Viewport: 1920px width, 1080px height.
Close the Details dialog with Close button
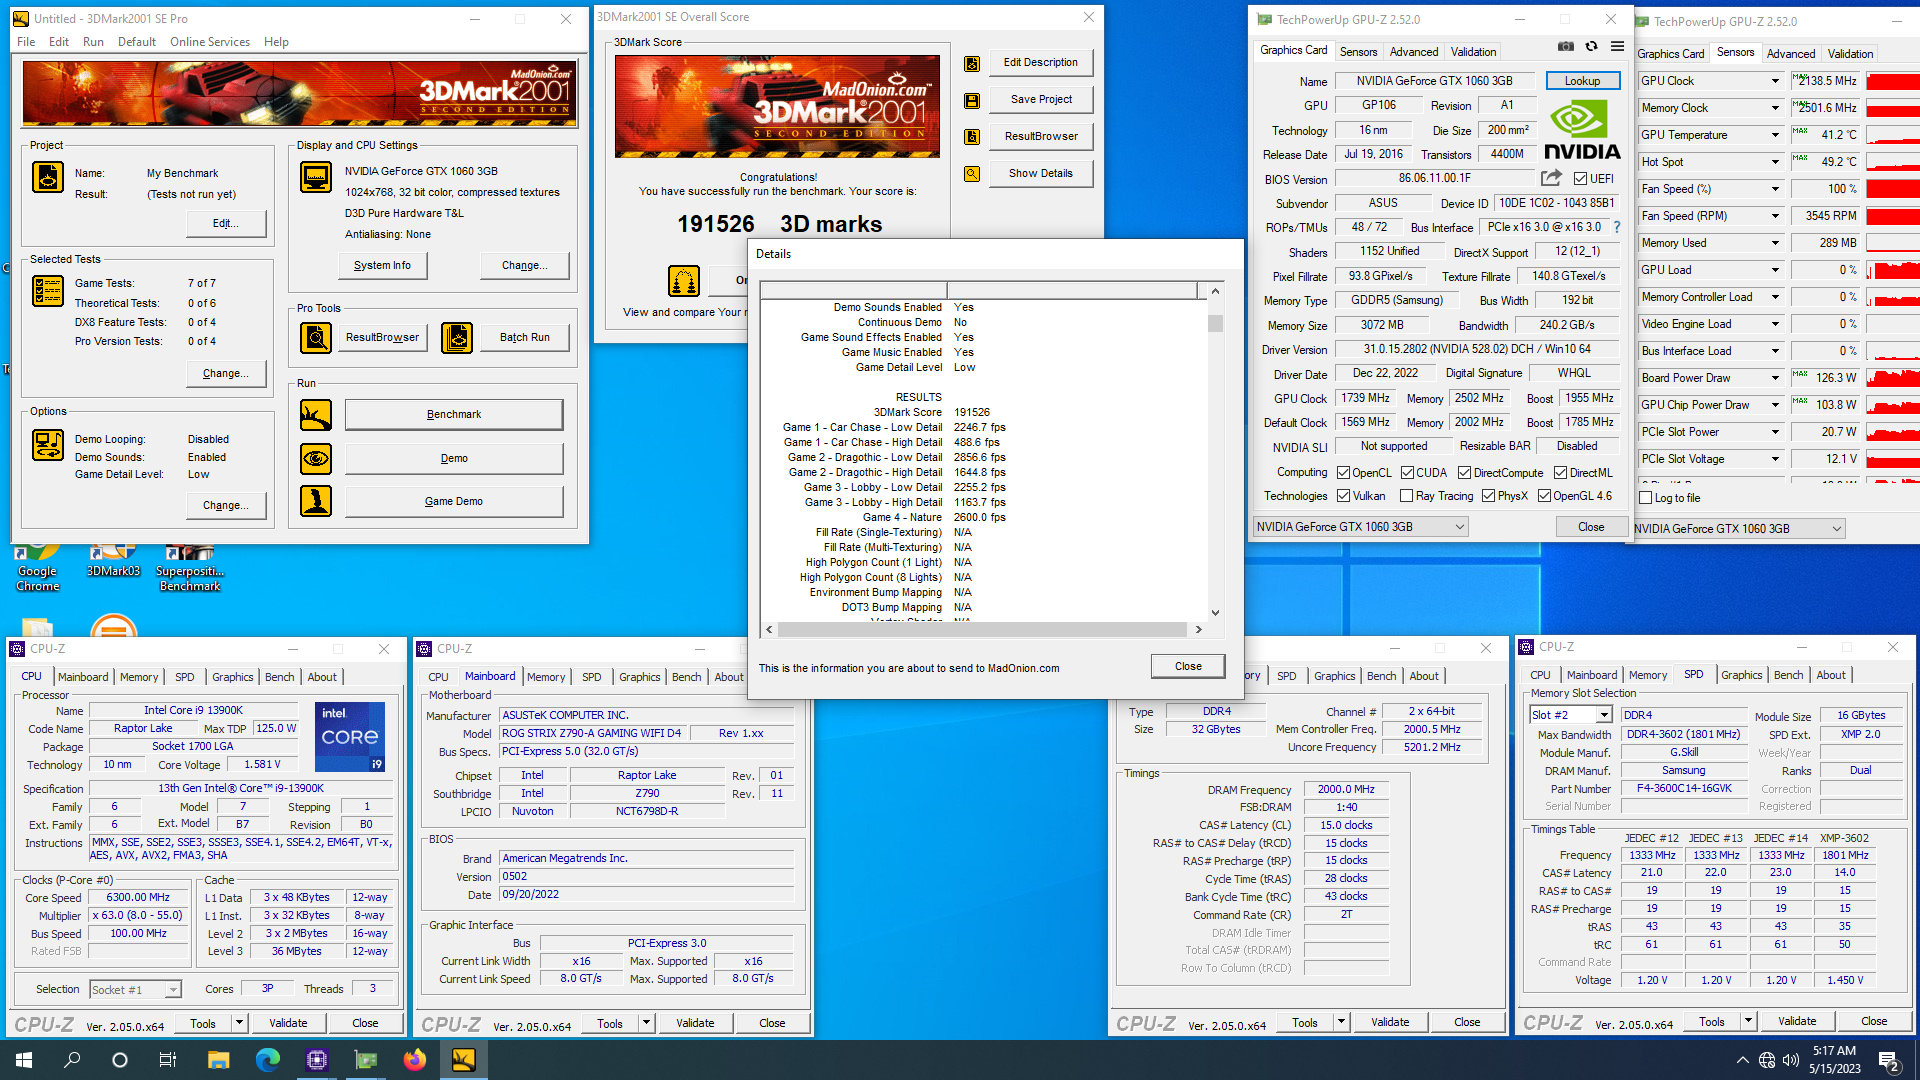(x=1188, y=666)
